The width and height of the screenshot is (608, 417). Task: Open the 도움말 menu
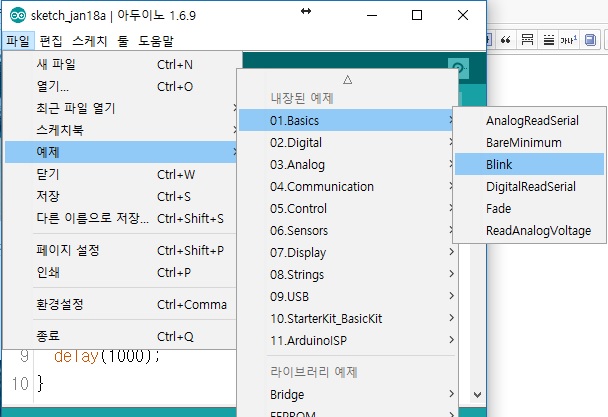click(x=156, y=41)
